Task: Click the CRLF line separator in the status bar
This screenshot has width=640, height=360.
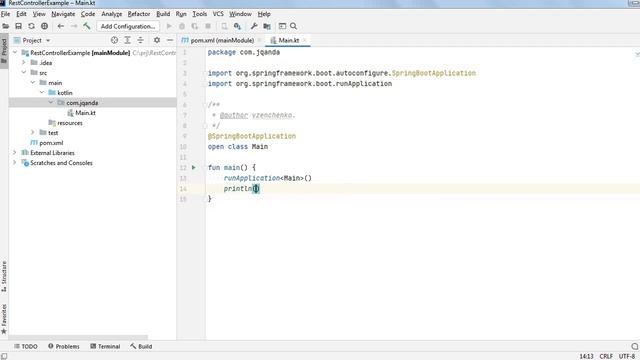Action: tap(606, 356)
